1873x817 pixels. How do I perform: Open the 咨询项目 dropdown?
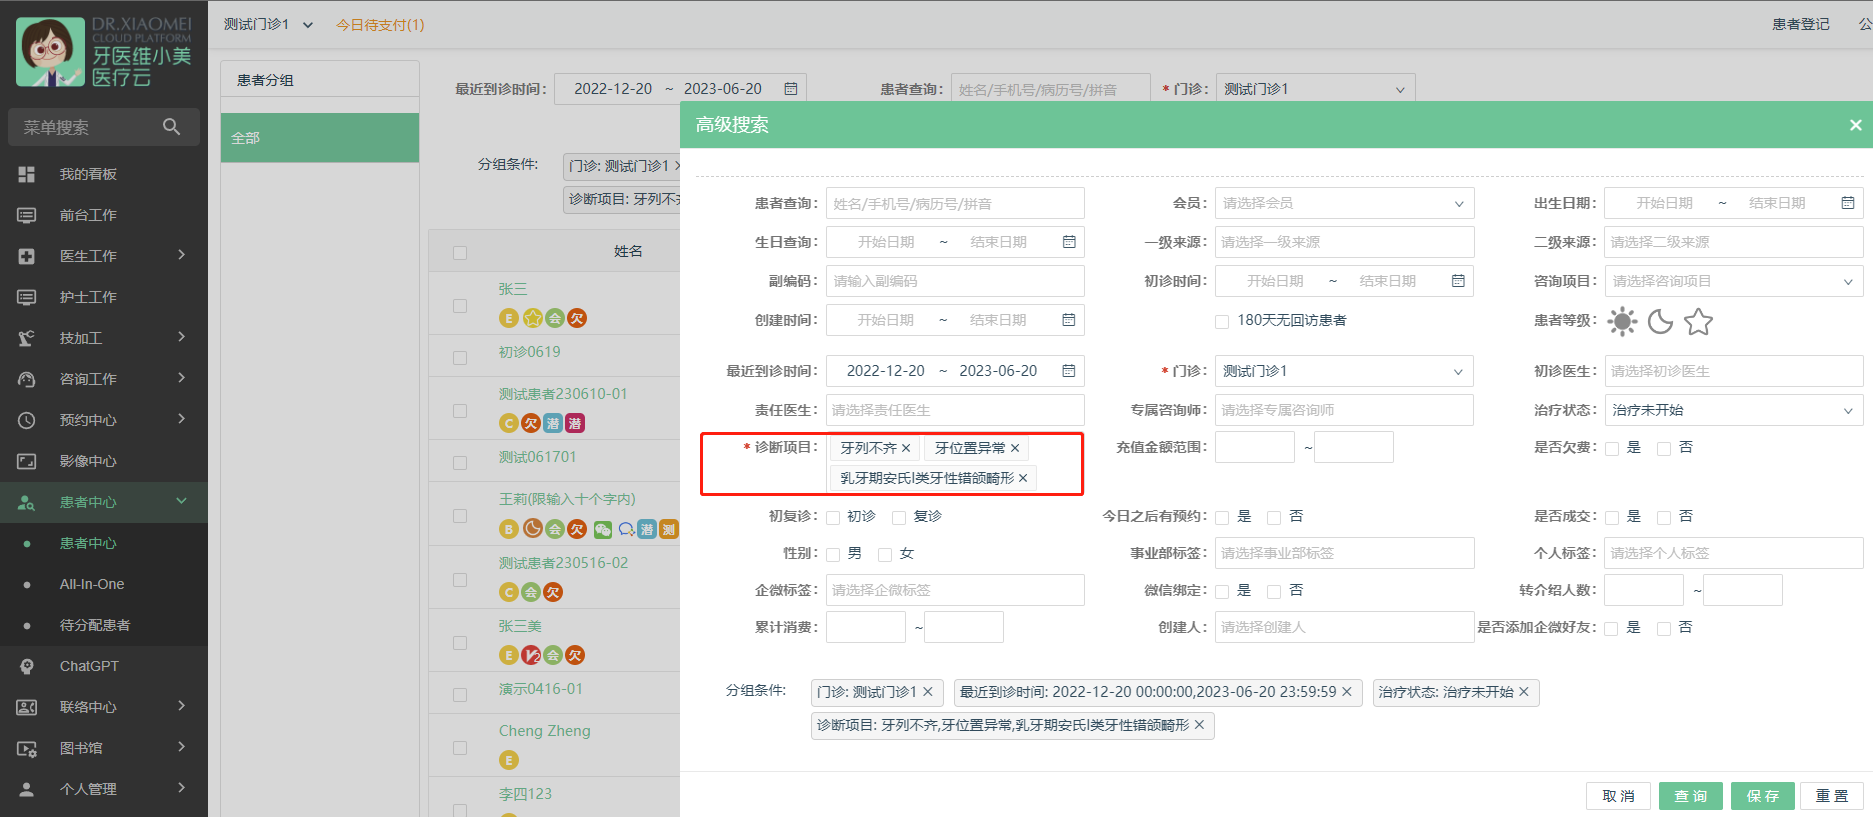pyautogui.click(x=1732, y=282)
